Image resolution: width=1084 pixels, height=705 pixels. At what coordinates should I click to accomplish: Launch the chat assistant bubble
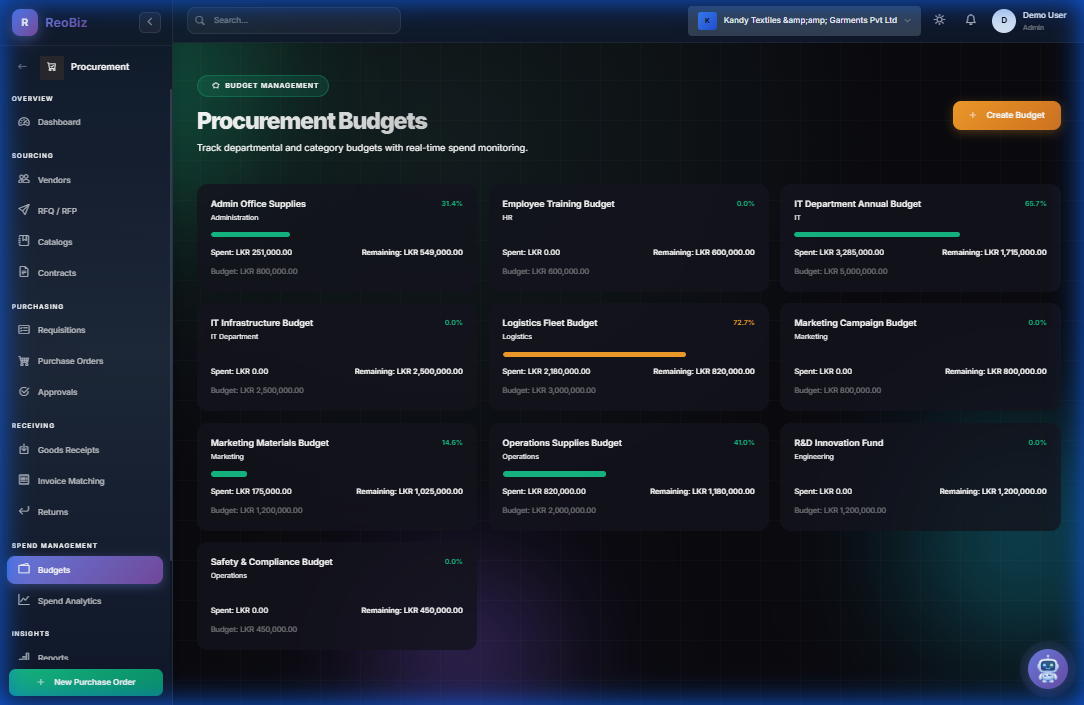click(x=1047, y=668)
